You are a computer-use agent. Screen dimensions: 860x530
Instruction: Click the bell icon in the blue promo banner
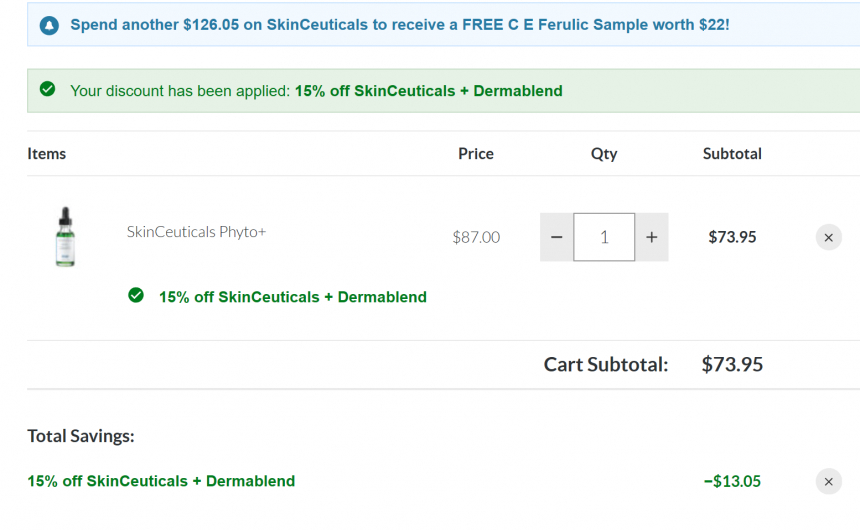coord(49,25)
